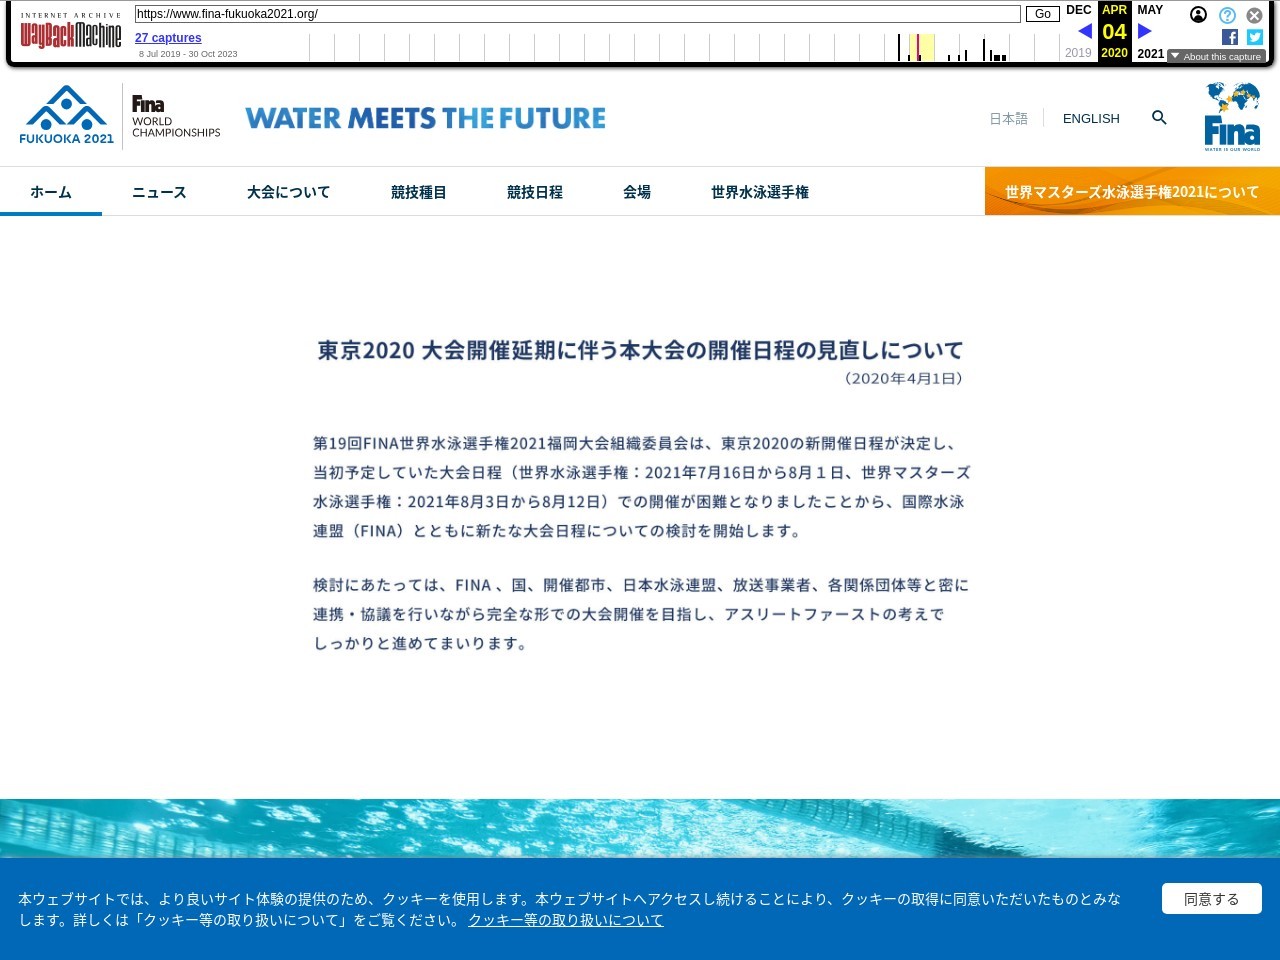1280x960 pixels.
Task: Click the Wayback URL input field
Action: 577,14
